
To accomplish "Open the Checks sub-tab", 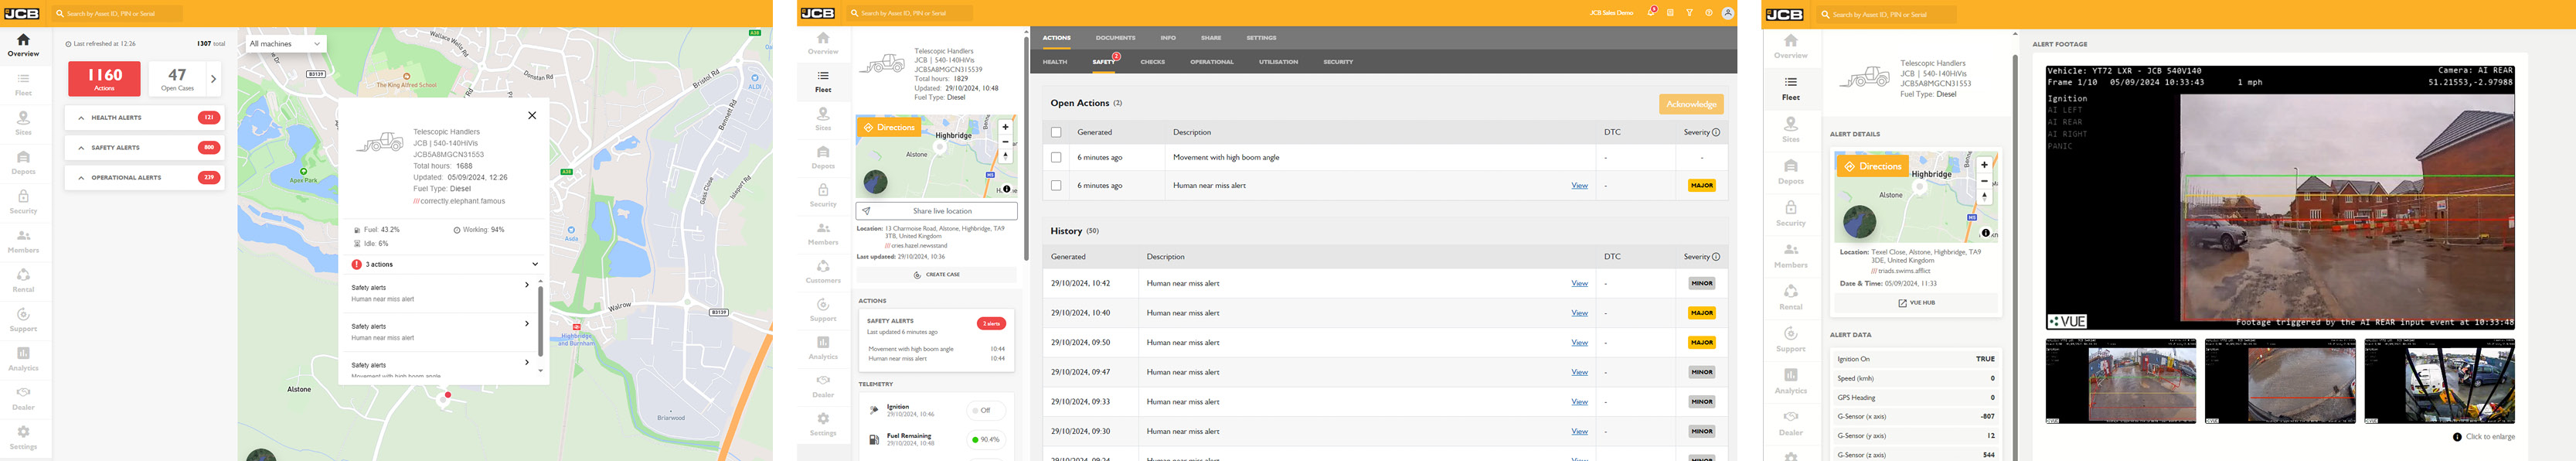I will tap(1153, 62).
